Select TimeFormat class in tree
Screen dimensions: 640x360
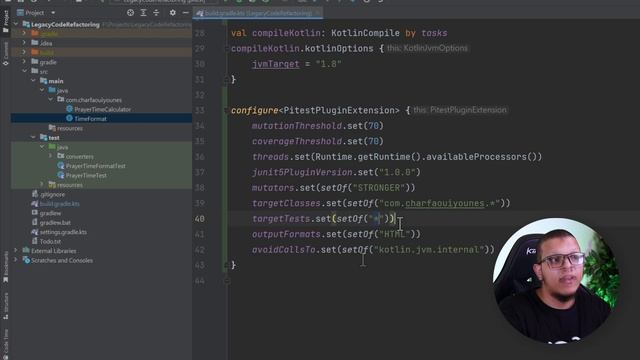click(x=90, y=119)
